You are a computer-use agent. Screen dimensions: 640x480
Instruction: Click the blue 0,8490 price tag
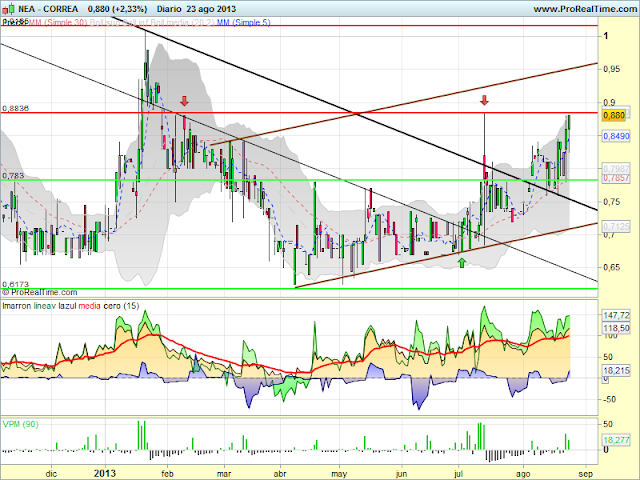[616, 136]
